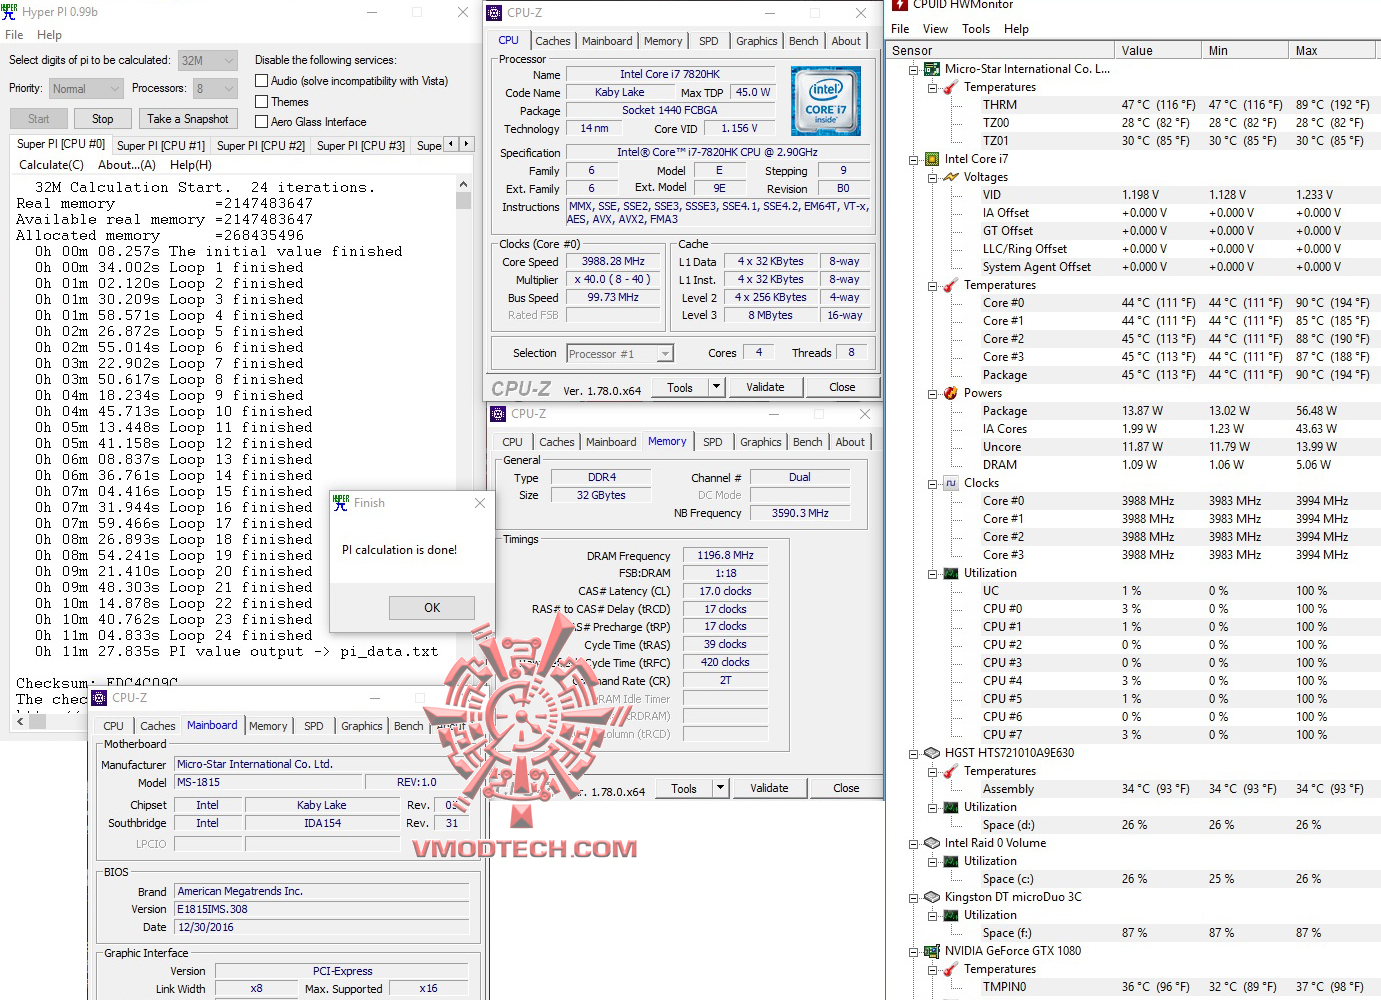Click the Clocks icon in HWMonitor

pyautogui.click(x=950, y=482)
